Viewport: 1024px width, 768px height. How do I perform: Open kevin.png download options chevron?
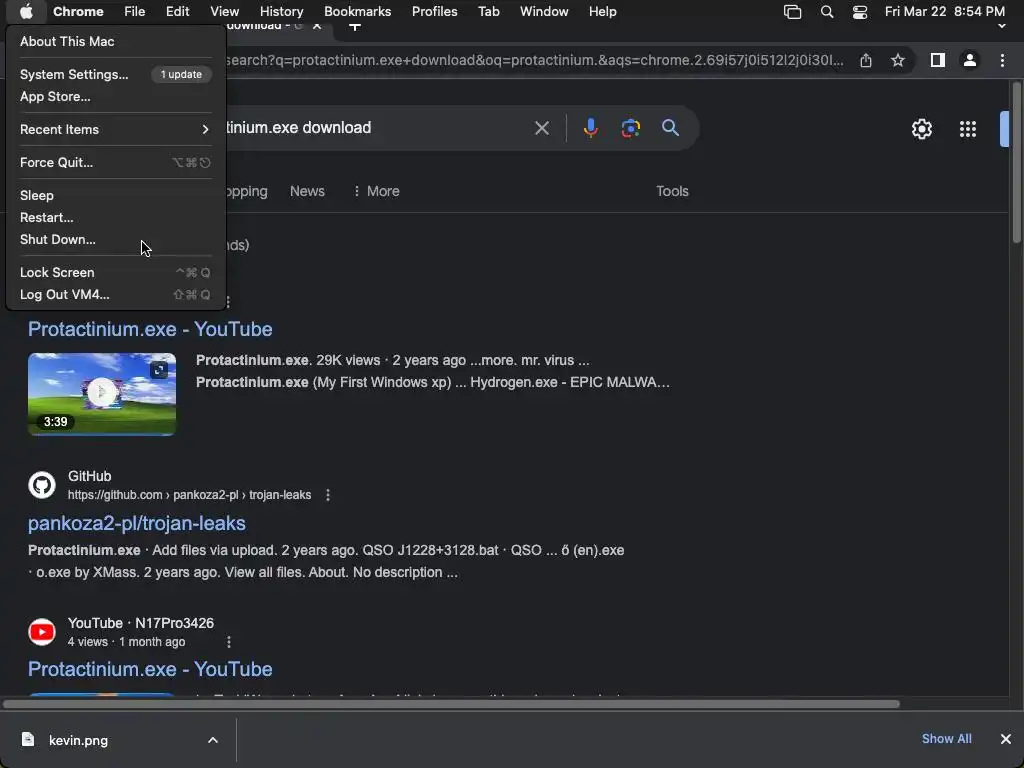point(213,740)
